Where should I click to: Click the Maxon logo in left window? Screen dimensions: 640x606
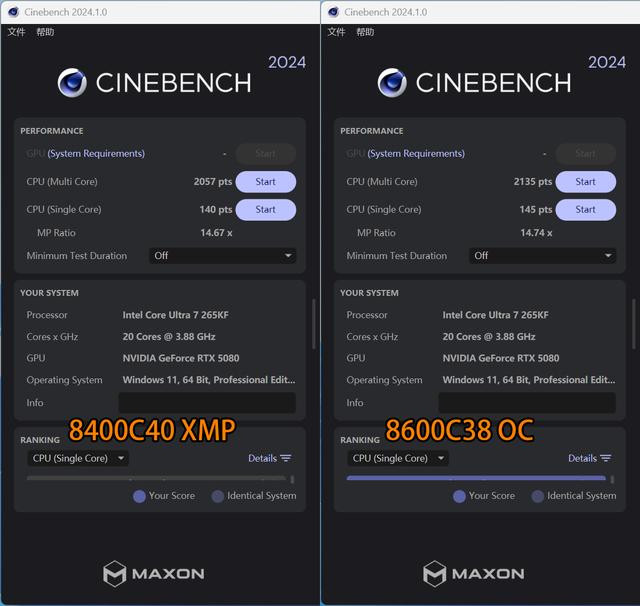click(x=153, y=573)
